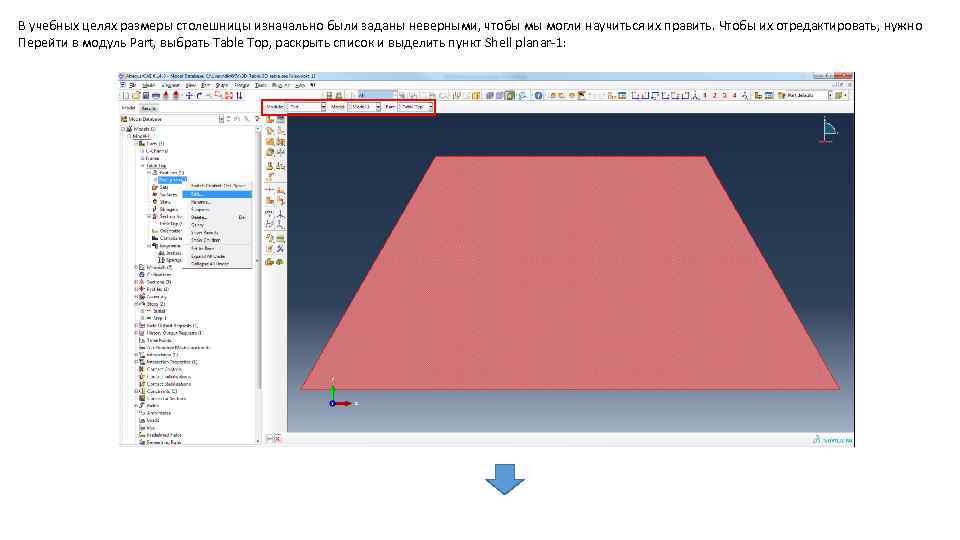Switch to the Model tab
The width and height of the screenshot is (960, 540).
[x=128, y=107]
